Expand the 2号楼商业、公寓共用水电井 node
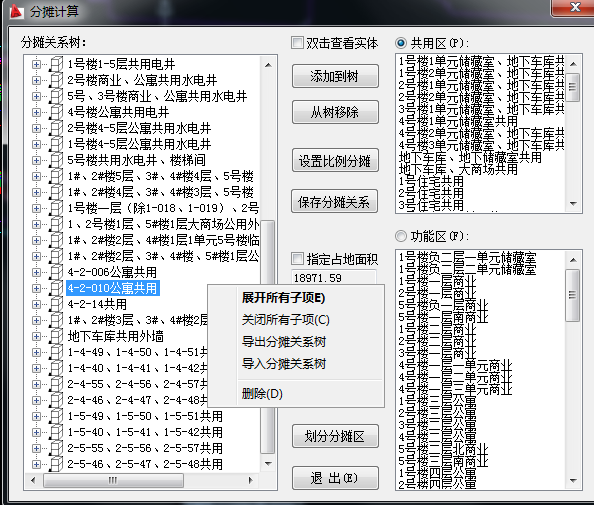This screenshot has height=505, width=594. coord(36,80)
